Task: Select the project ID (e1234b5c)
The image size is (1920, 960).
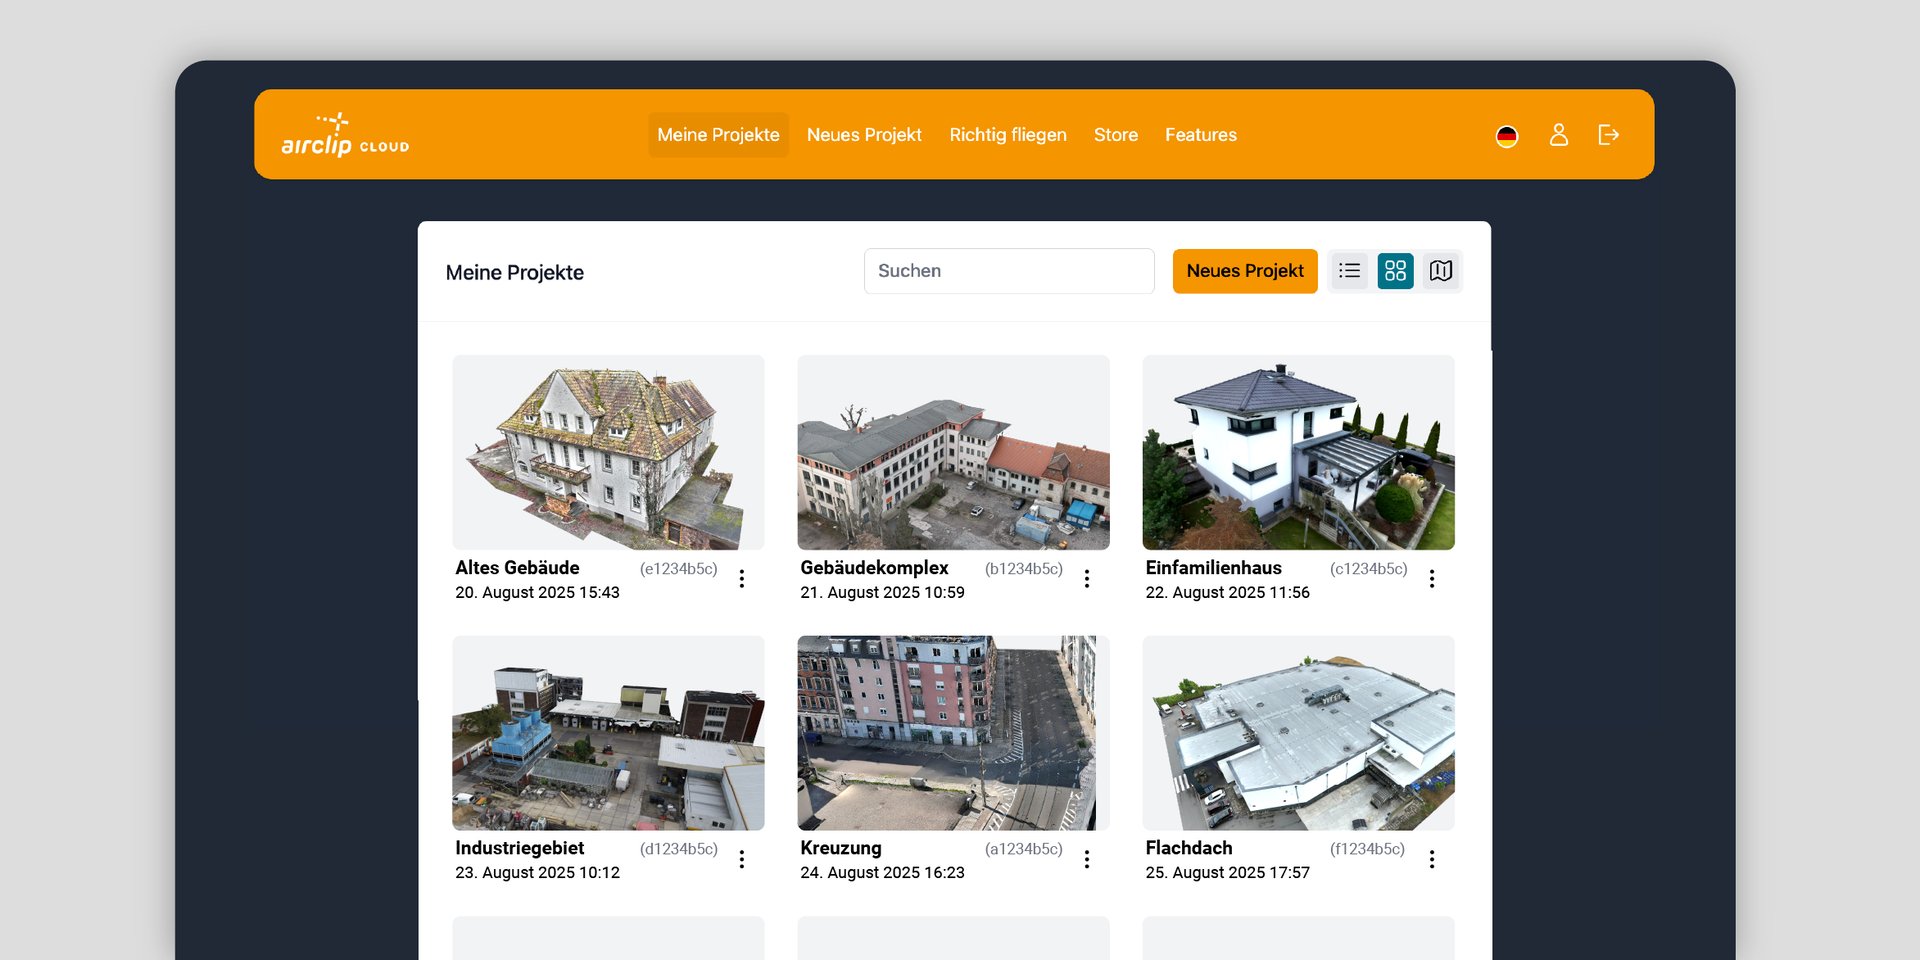Action: tap(679, 569)
